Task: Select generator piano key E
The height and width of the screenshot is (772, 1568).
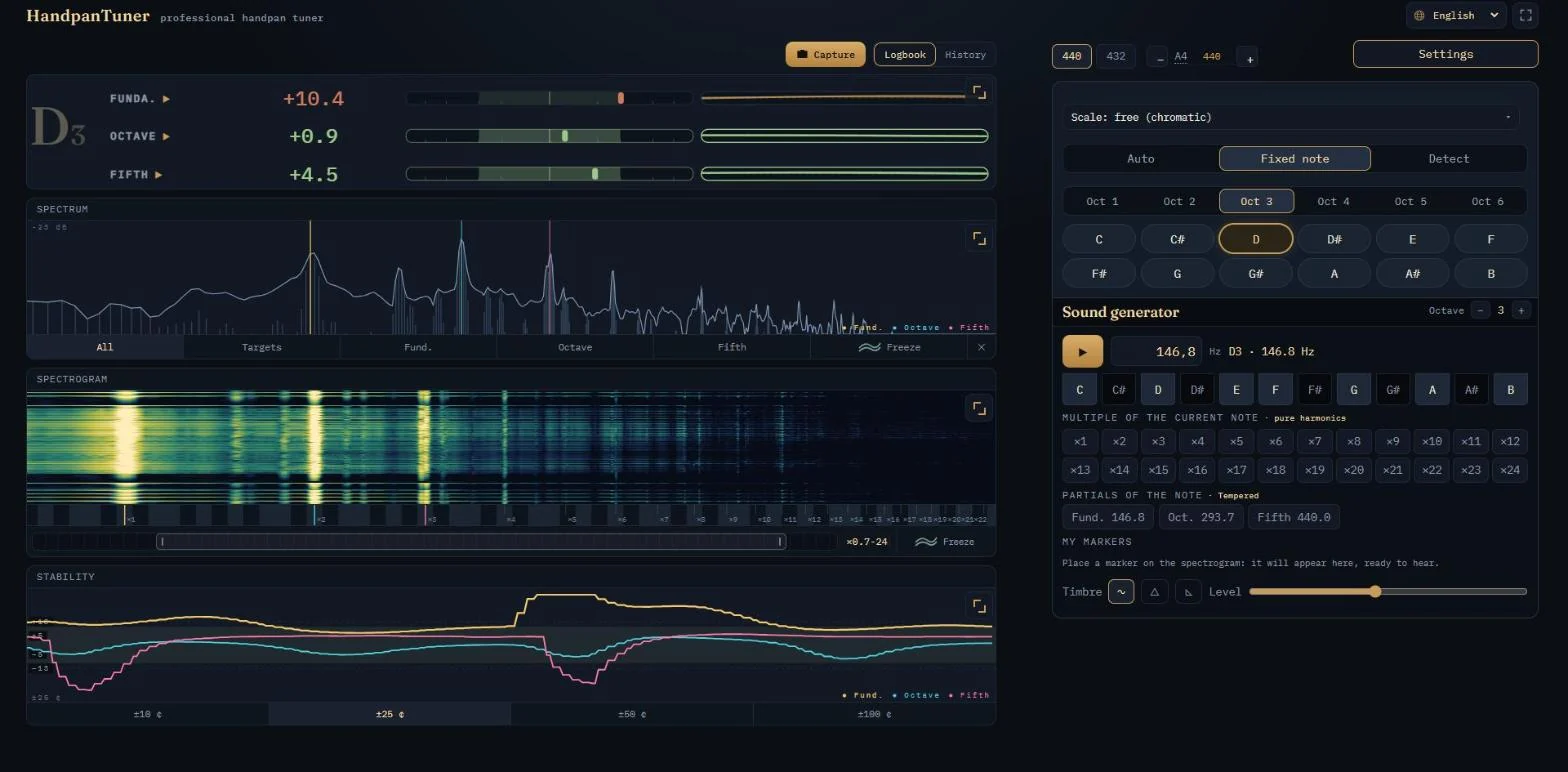Action: 1236,389
